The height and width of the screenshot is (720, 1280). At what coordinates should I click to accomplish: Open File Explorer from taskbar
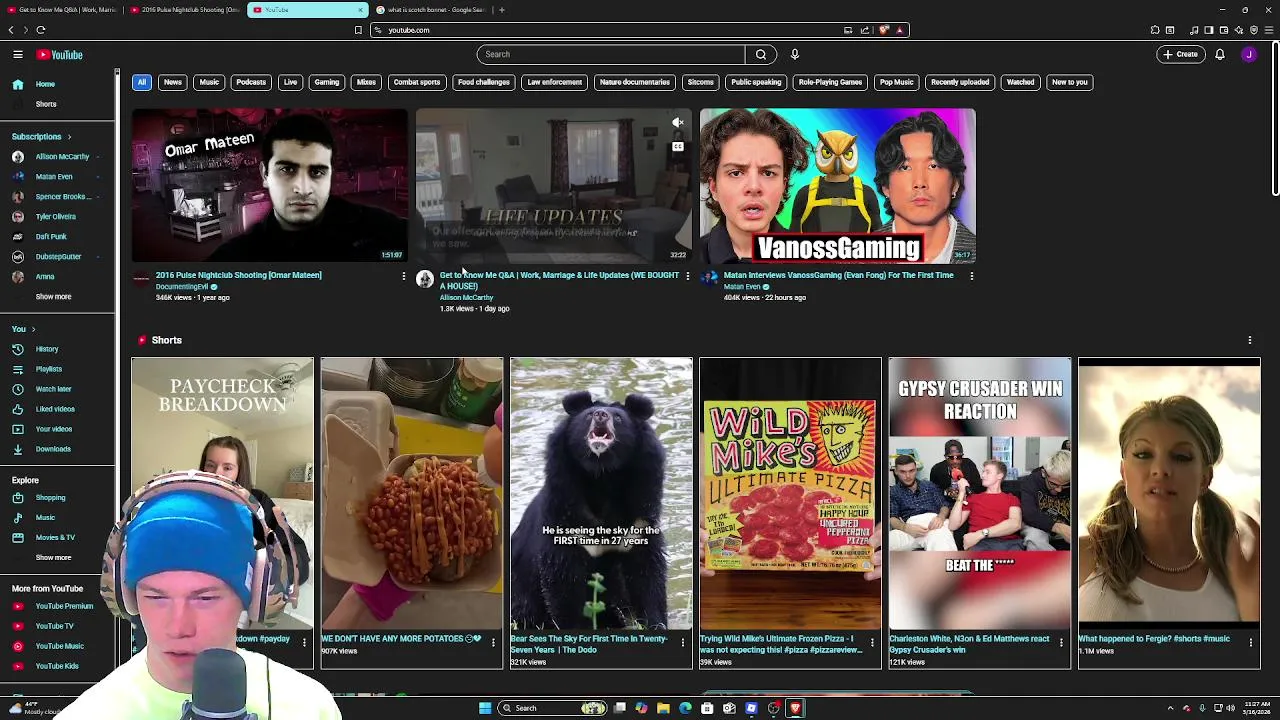tap(663, 708)
